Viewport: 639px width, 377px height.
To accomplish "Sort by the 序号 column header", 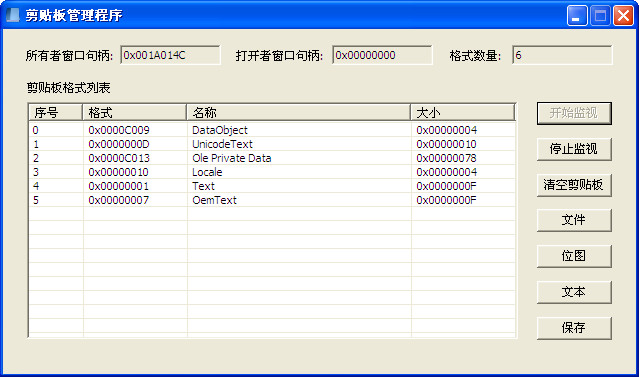I will [55, 112].
